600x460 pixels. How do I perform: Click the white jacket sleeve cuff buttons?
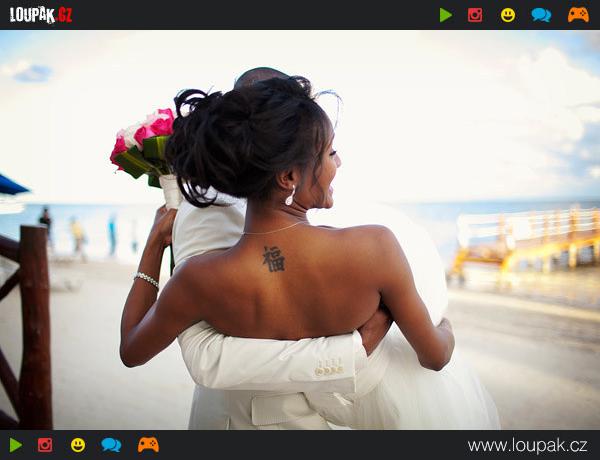329,368
